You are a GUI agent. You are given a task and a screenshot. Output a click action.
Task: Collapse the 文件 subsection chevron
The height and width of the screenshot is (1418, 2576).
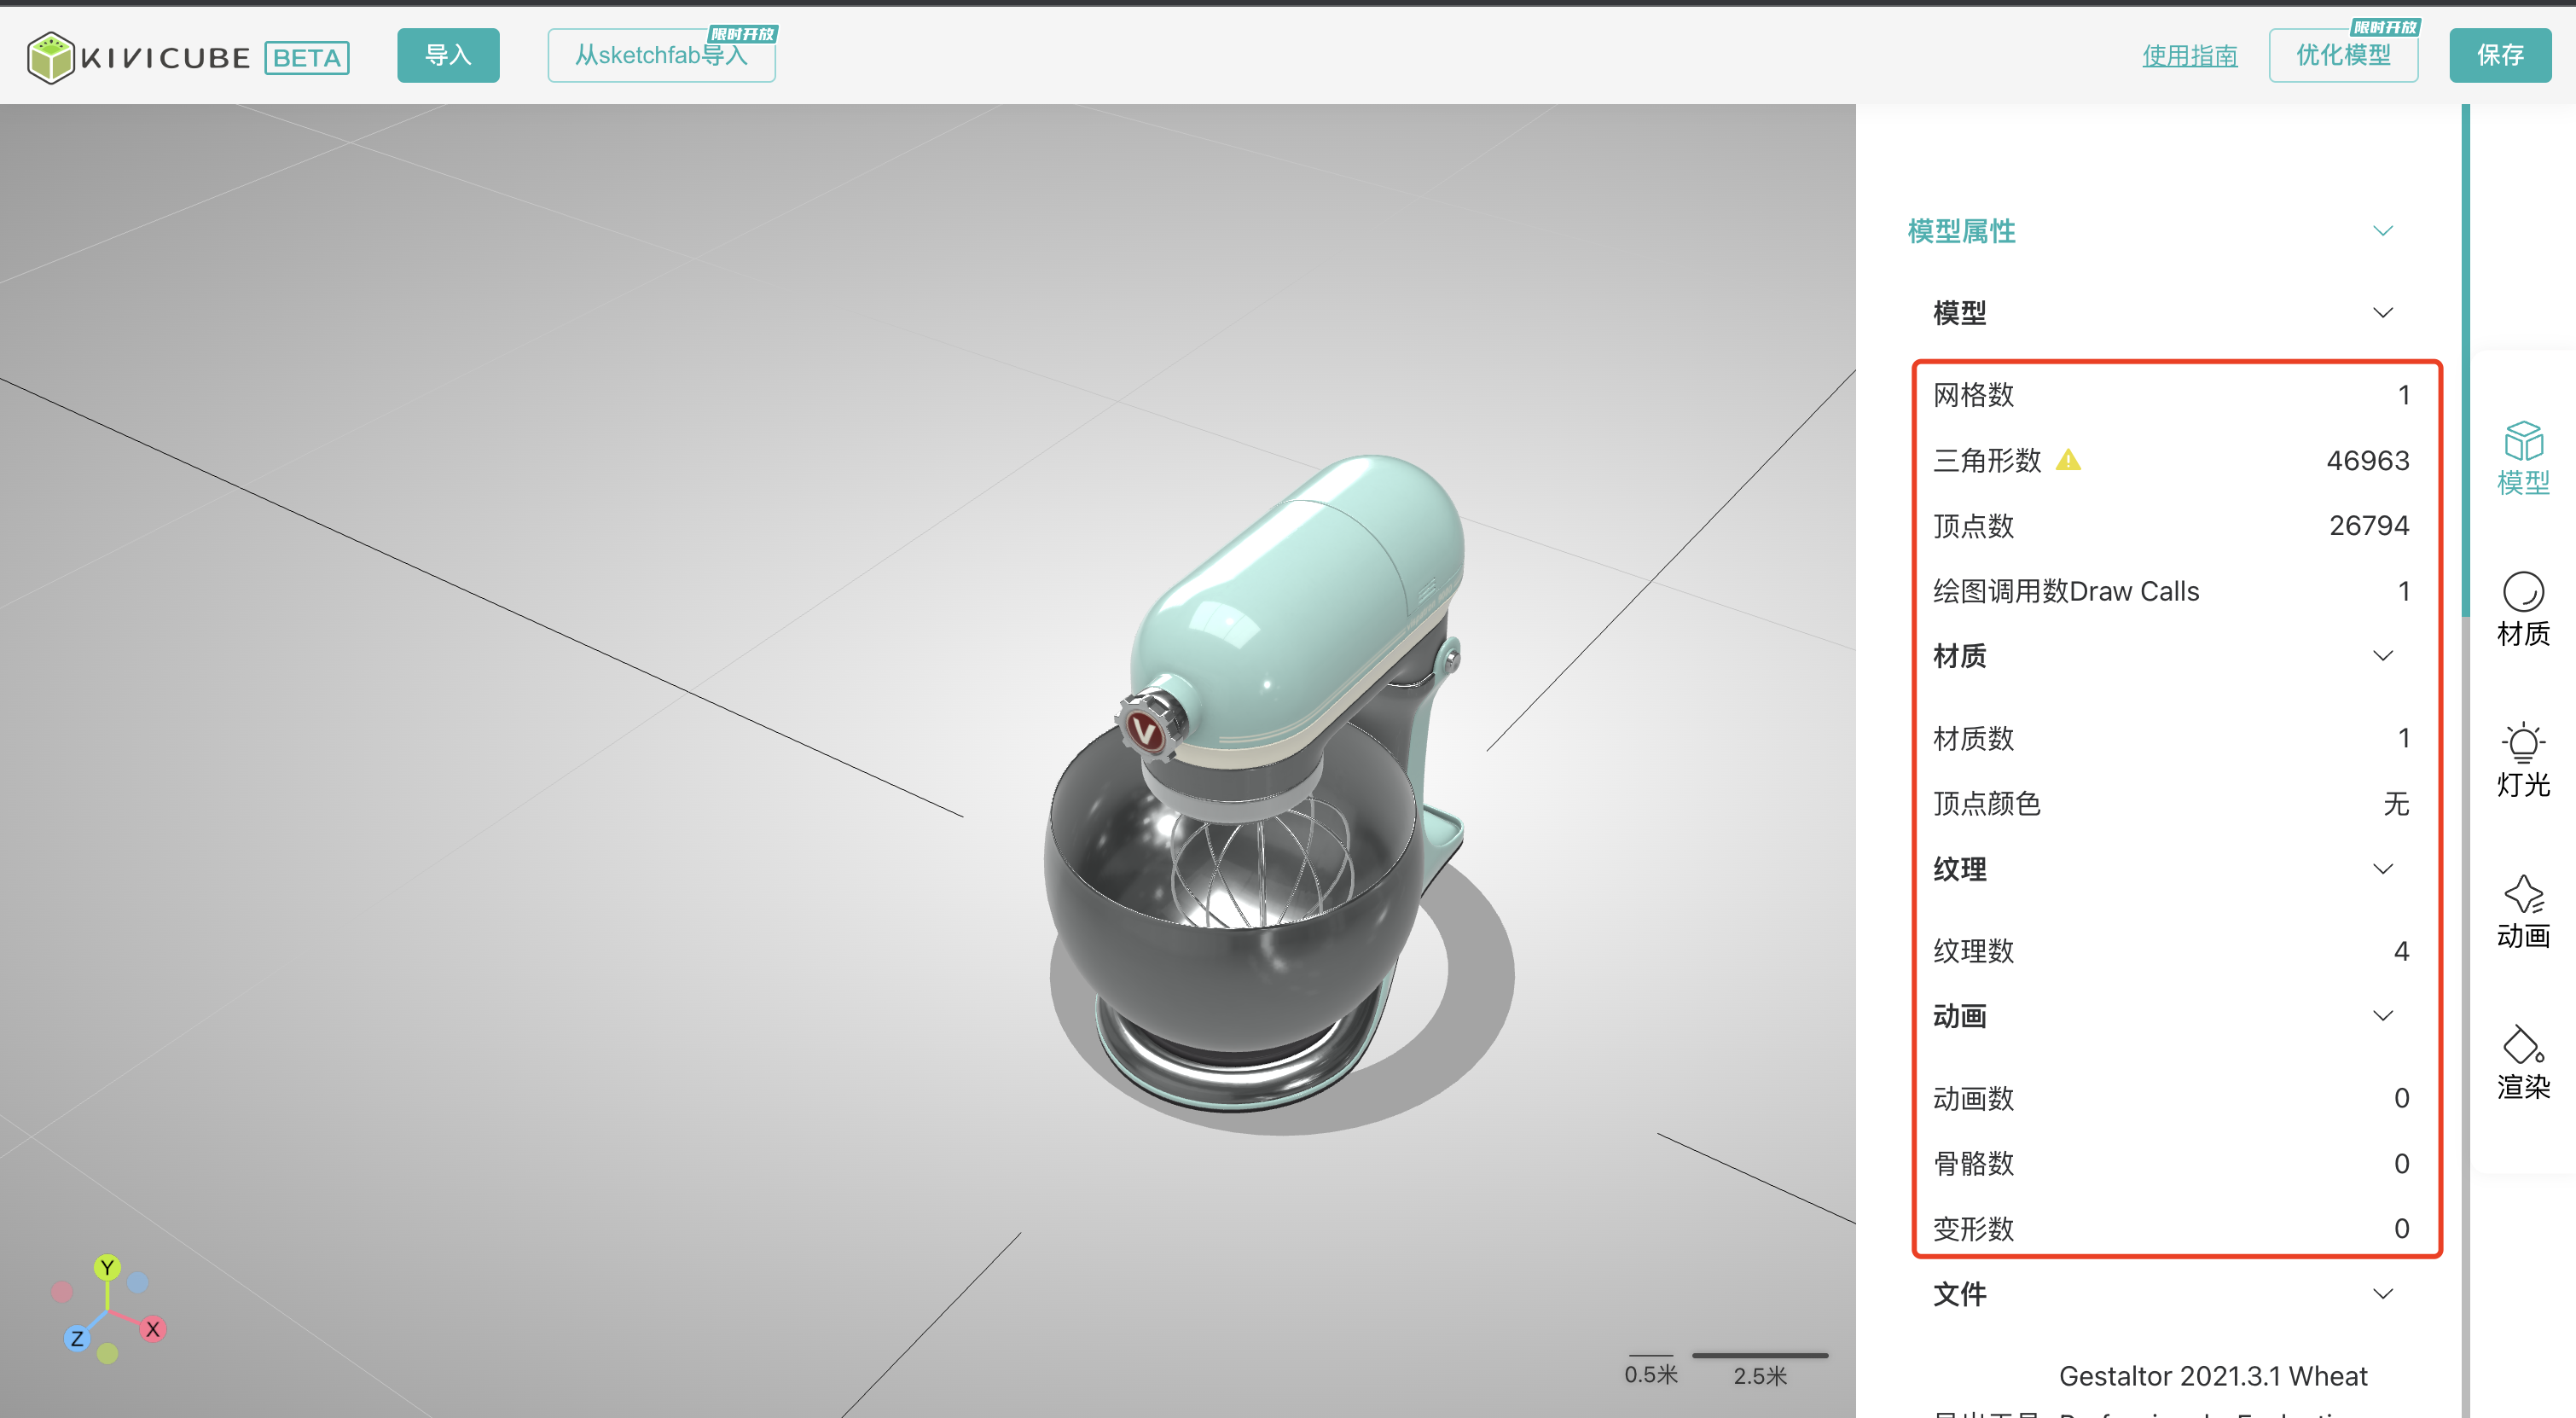pos(2382,1294)
